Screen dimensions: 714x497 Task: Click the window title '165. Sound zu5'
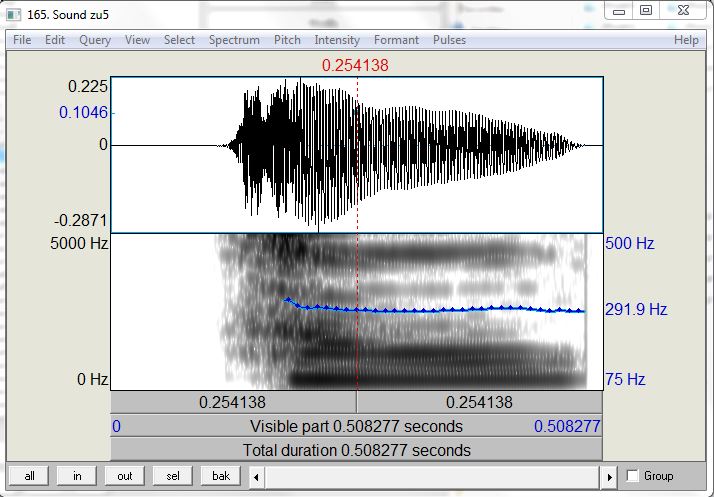click(x=68, y=15)
